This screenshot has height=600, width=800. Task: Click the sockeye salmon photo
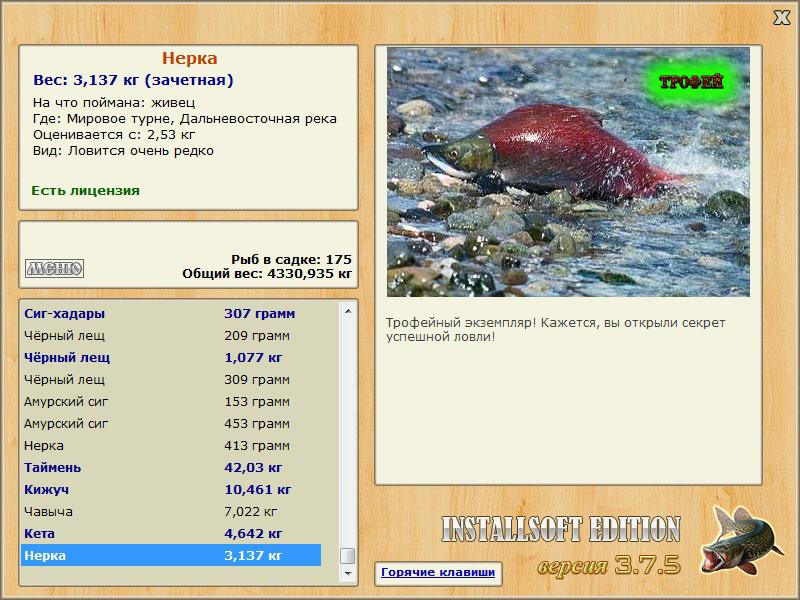pos(568,172)
